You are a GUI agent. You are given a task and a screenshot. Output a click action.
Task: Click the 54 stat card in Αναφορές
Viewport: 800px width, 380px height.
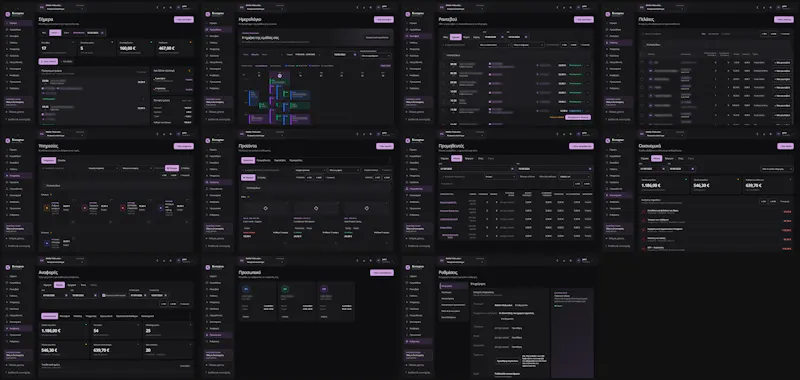[x=117, y=330]
